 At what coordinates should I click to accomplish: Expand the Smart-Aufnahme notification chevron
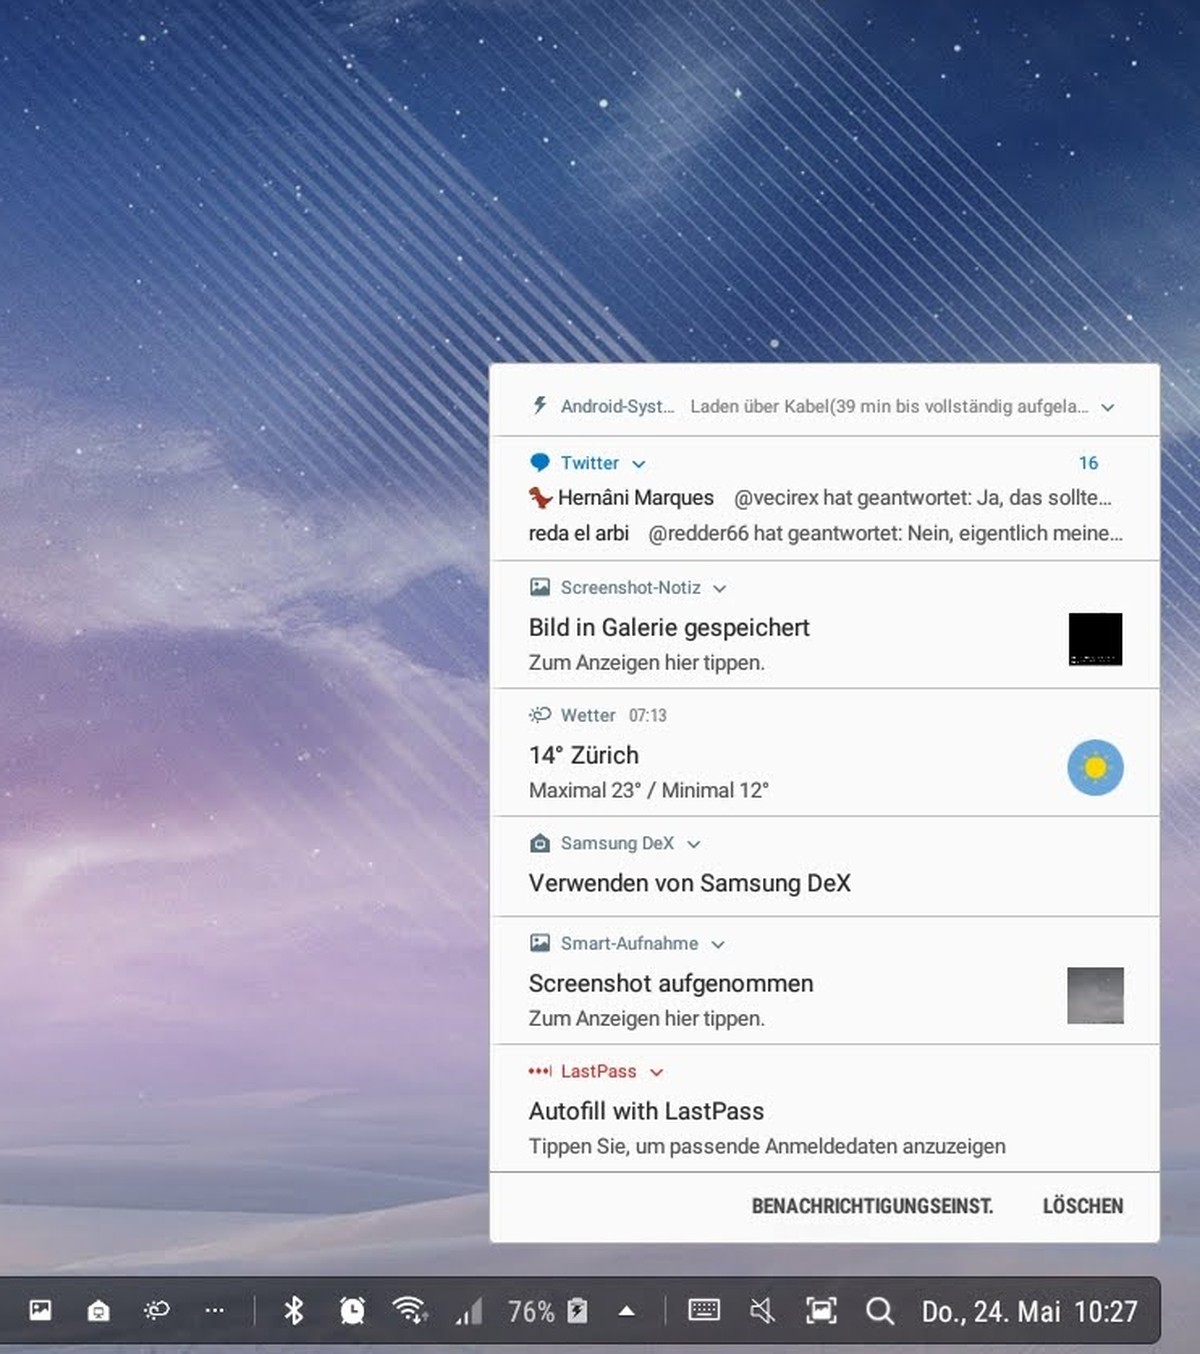coord(717,945)
